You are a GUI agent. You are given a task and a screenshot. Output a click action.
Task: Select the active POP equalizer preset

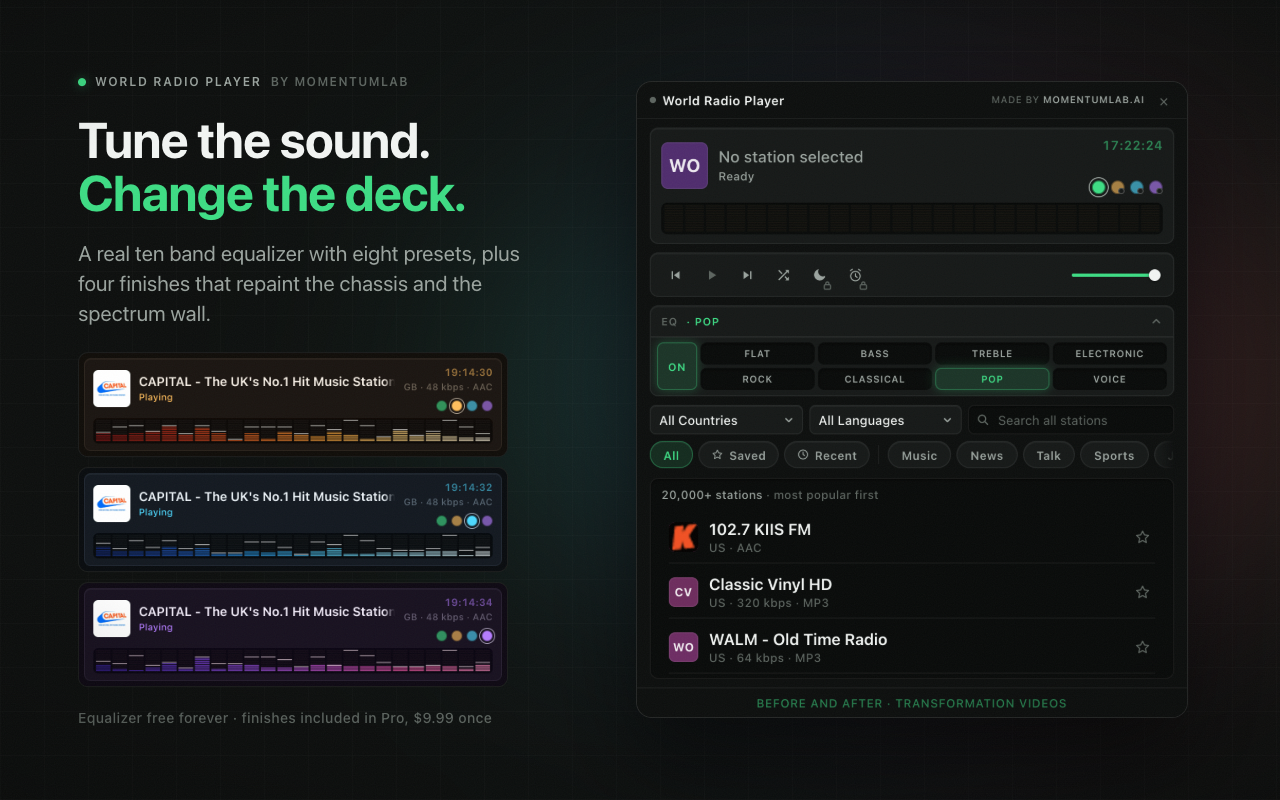[992, 379]
